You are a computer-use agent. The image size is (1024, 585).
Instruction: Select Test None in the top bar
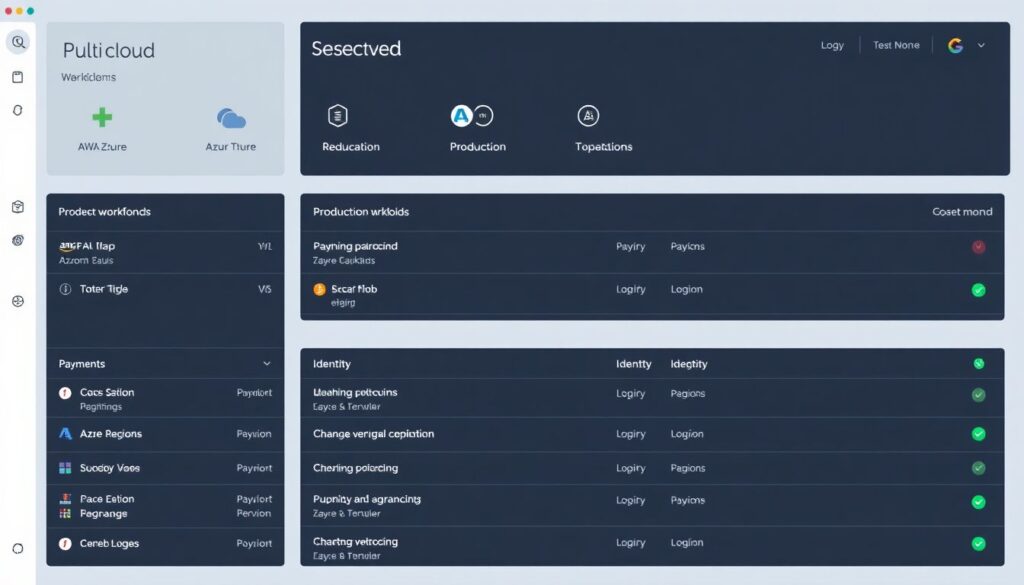coord(895,45)
